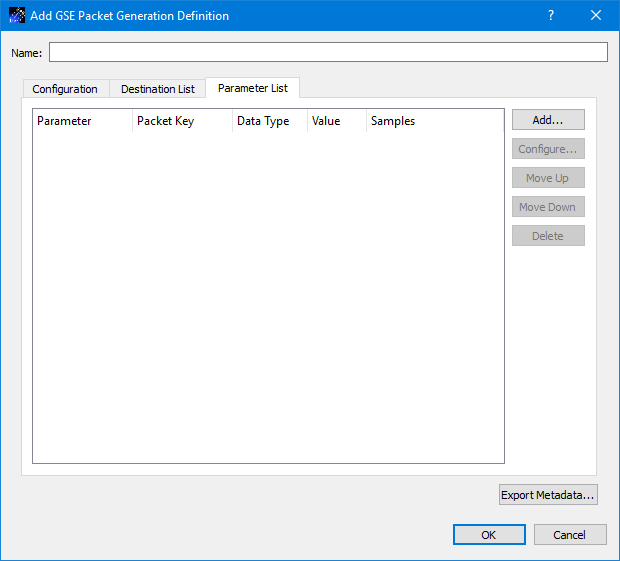
Task: Switch to the Configuration tab
Action: 65,89
